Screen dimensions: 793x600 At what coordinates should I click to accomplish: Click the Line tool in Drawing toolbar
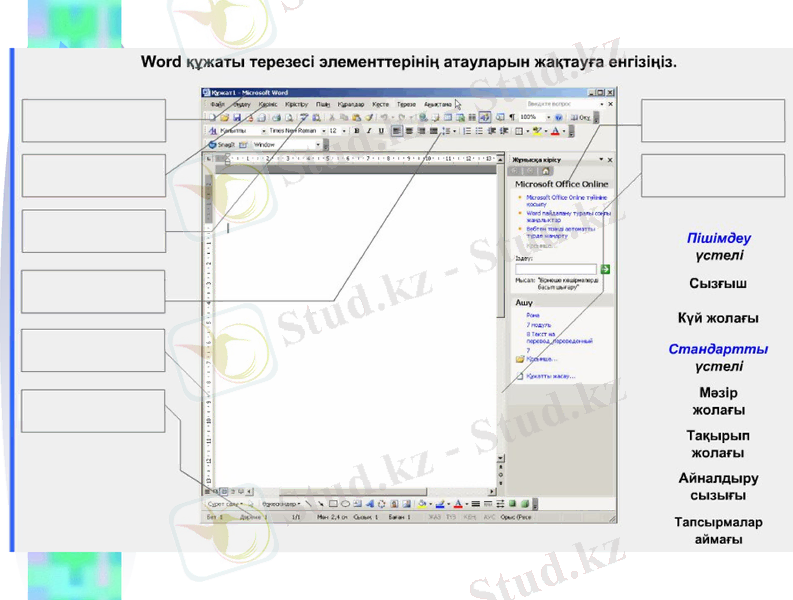(309, 504)
